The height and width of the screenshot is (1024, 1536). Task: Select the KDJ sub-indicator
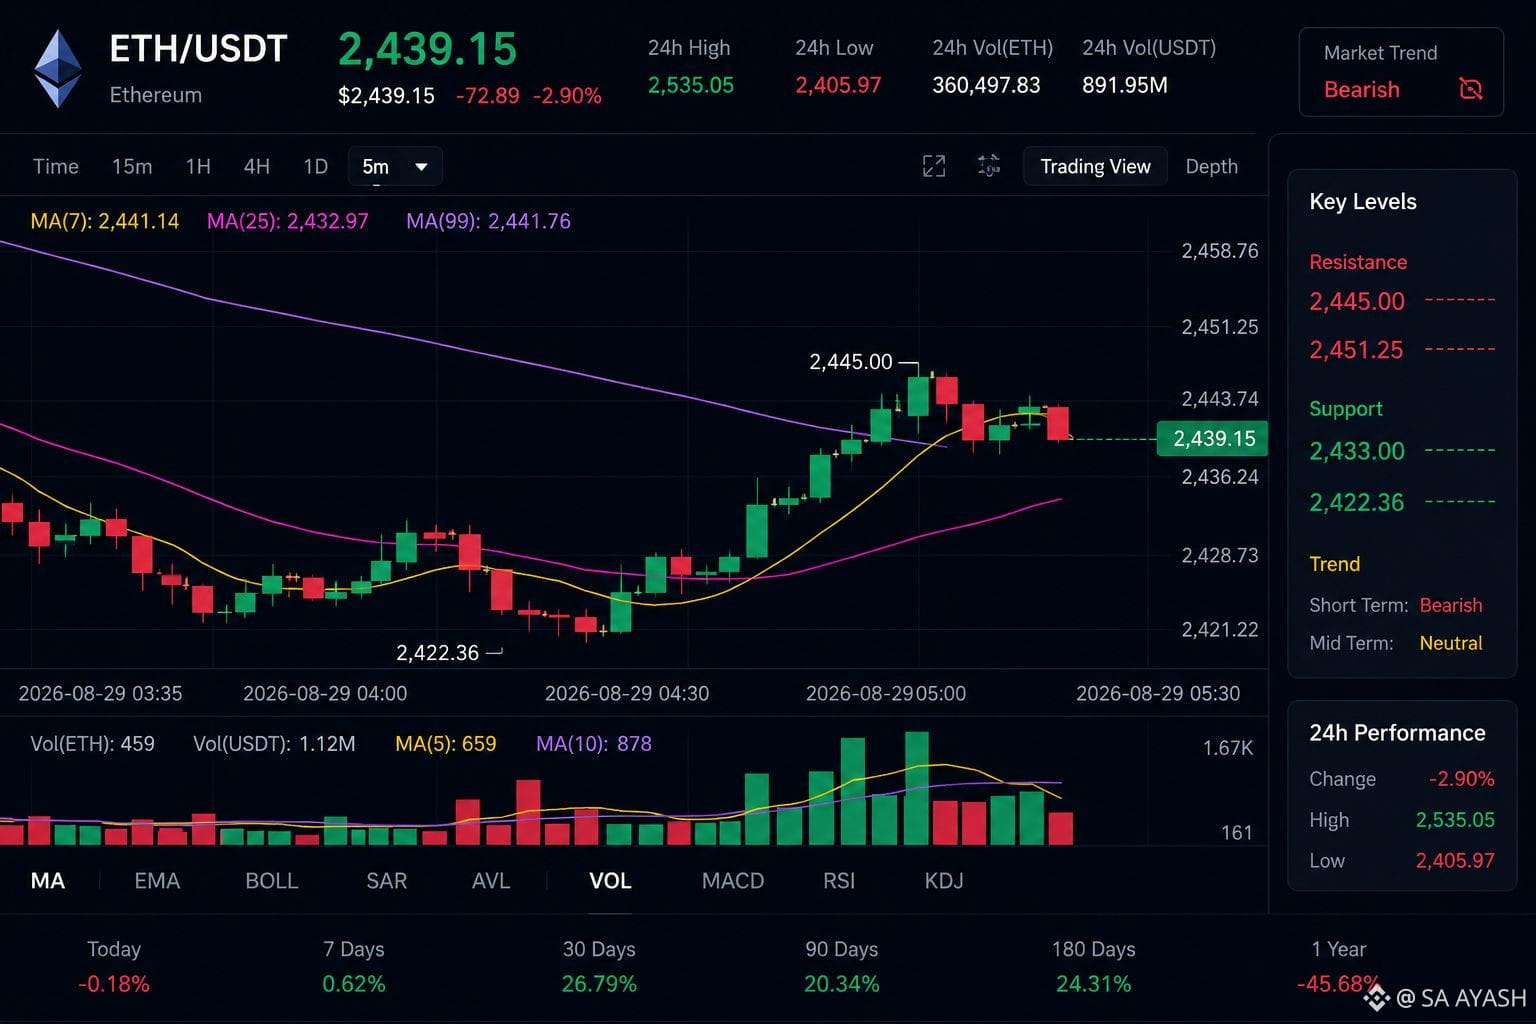[944, 880]
